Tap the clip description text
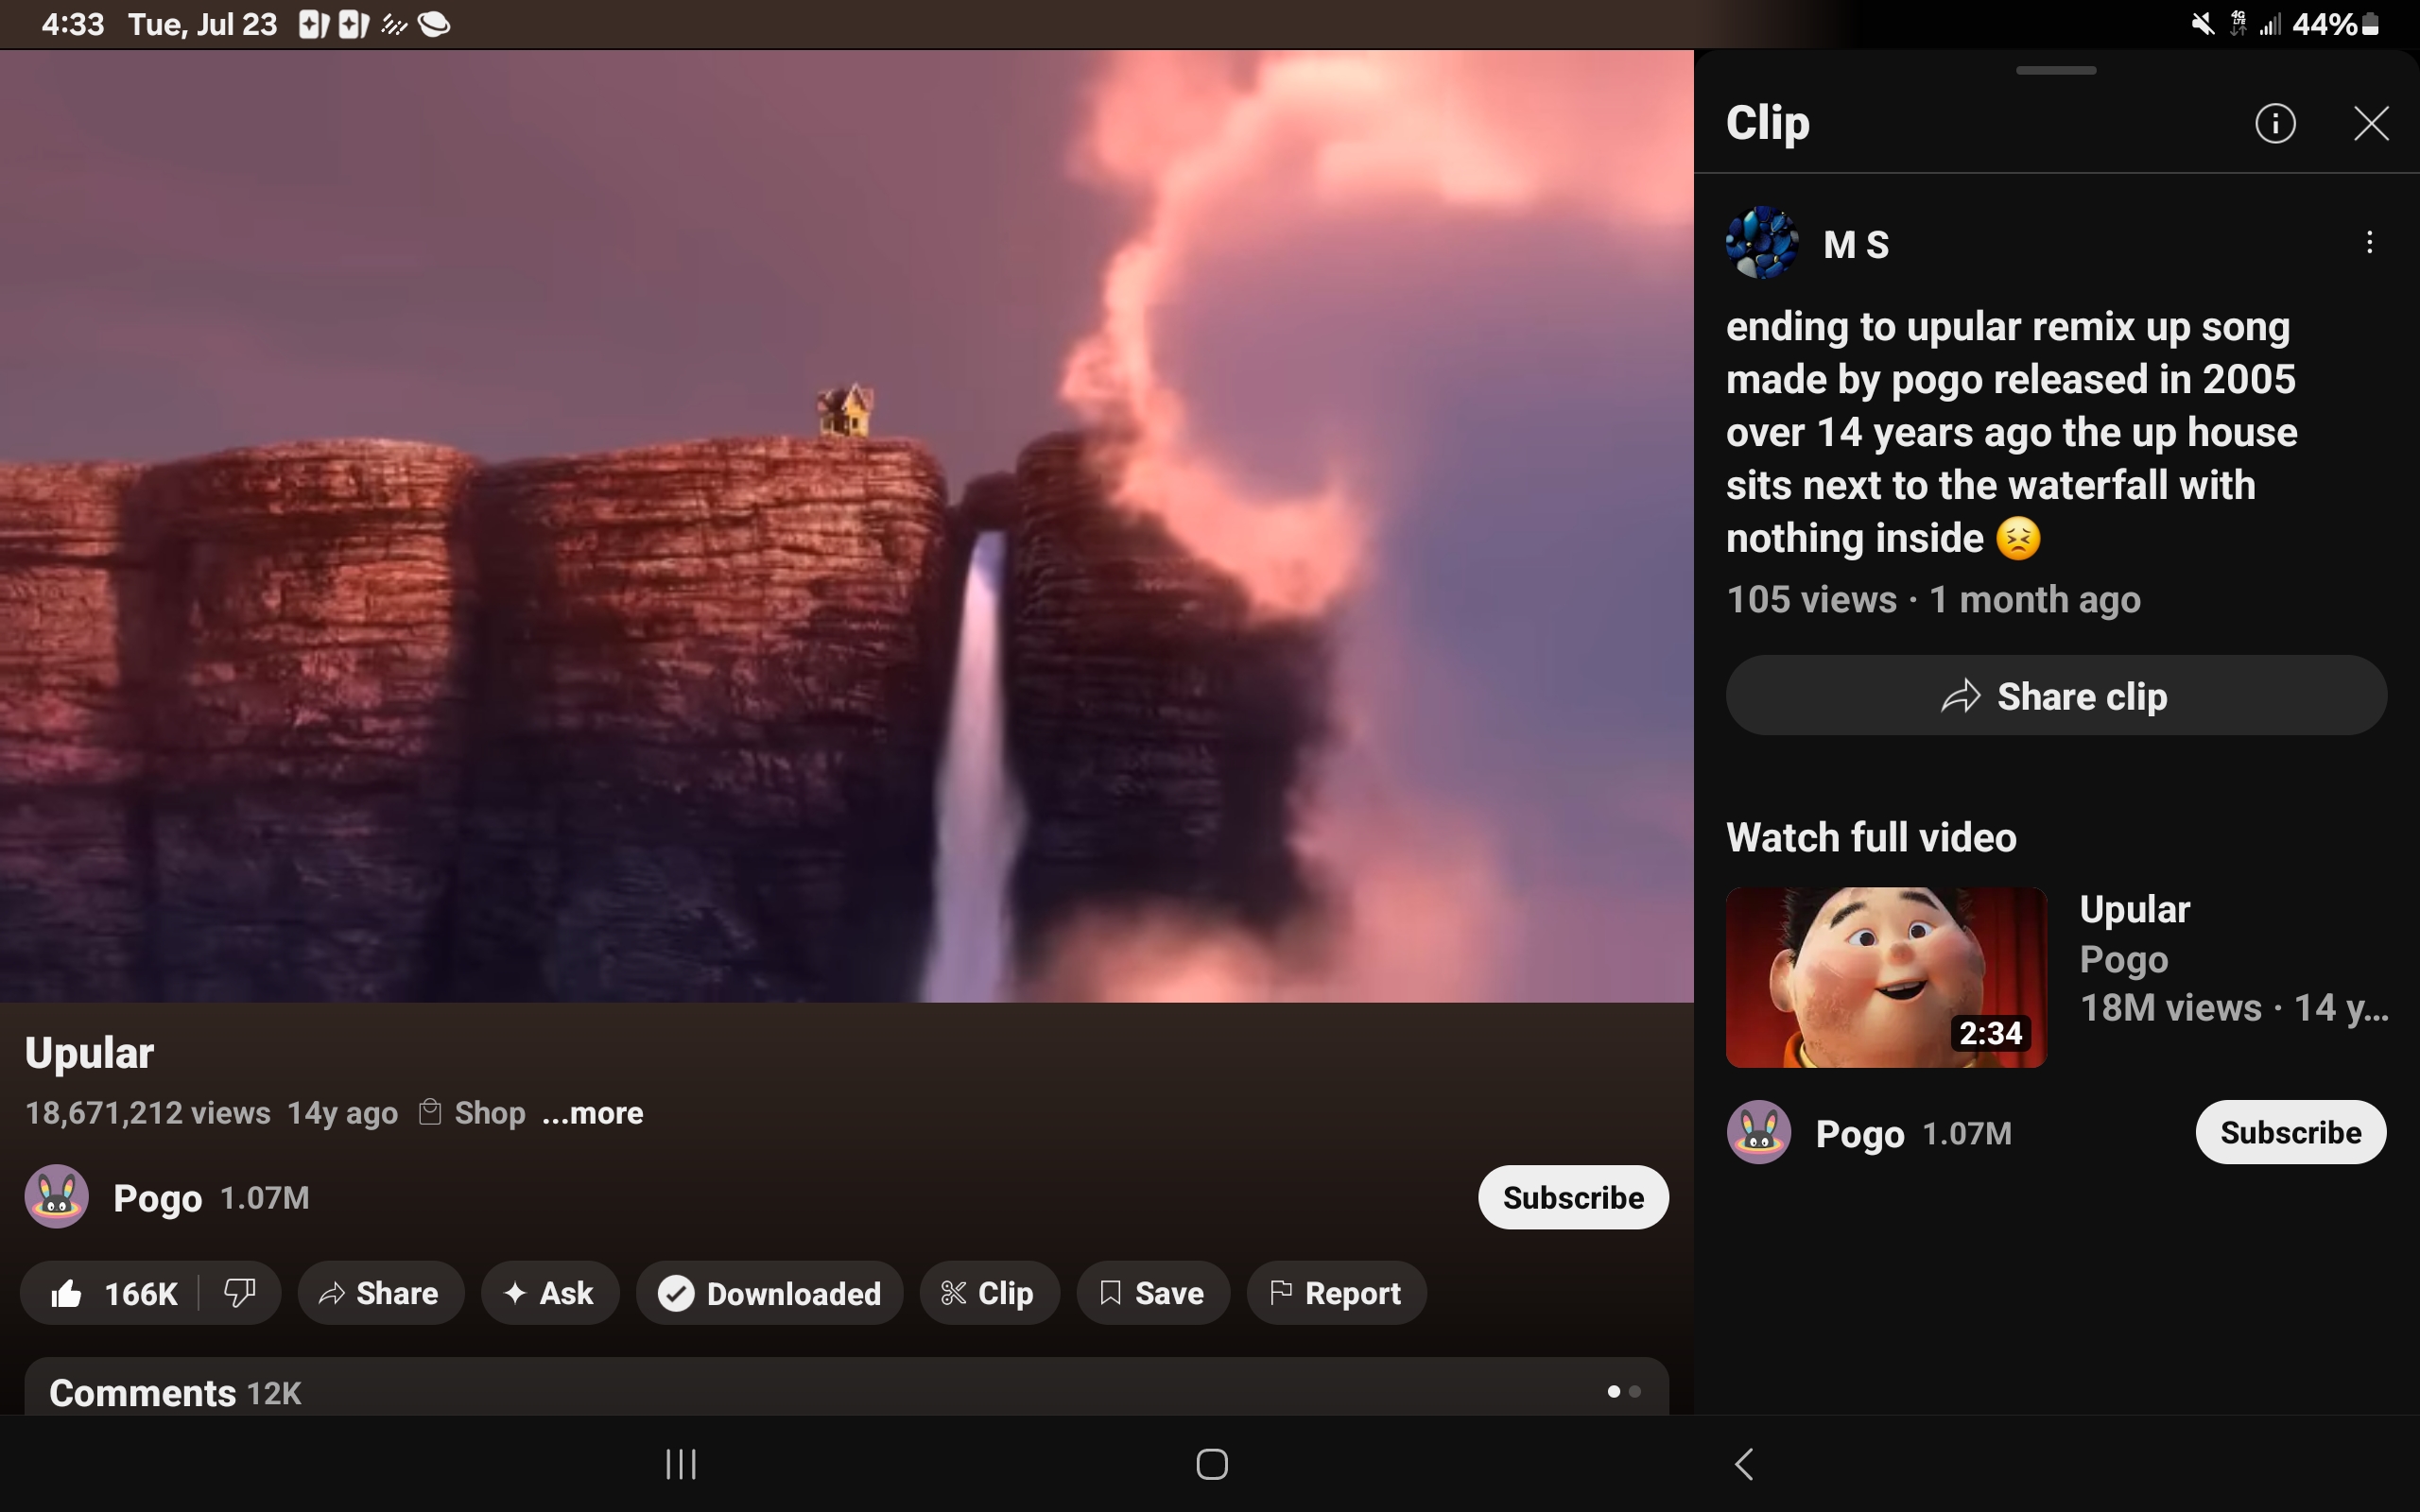The image size is (2420, 1512). click(2012, 432)
